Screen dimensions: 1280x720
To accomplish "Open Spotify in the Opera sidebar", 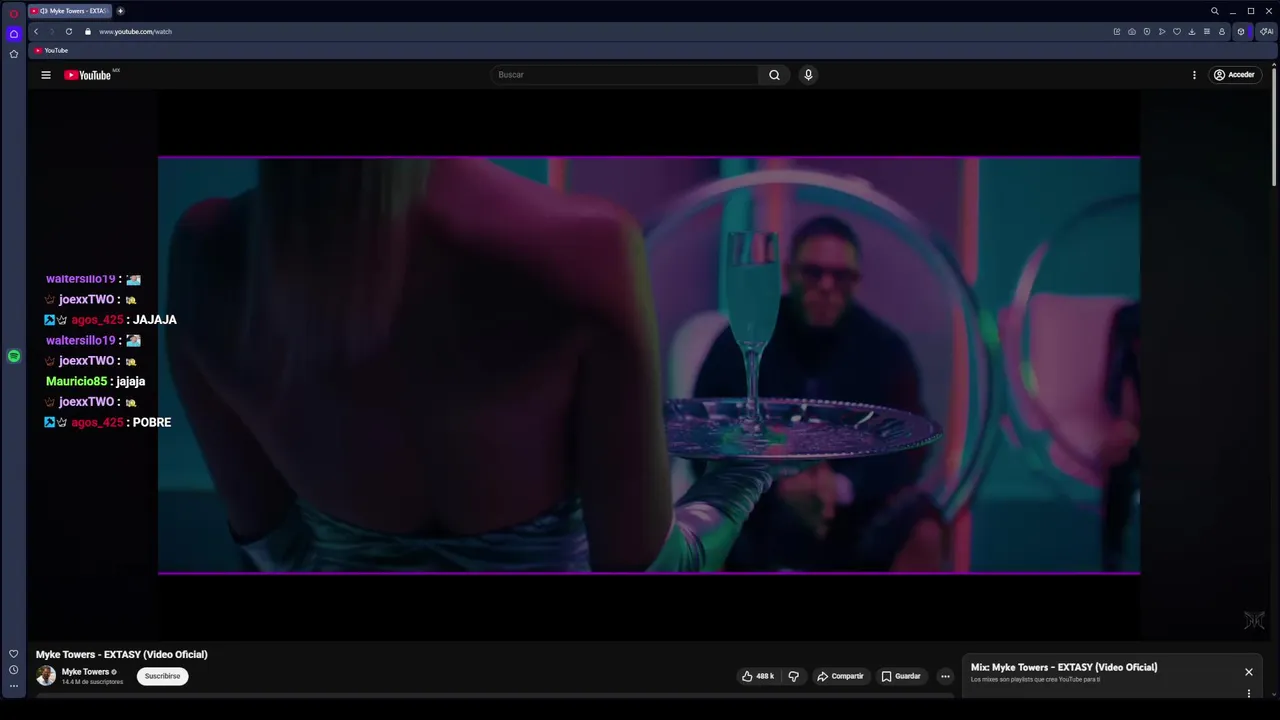I will [14, 356].
